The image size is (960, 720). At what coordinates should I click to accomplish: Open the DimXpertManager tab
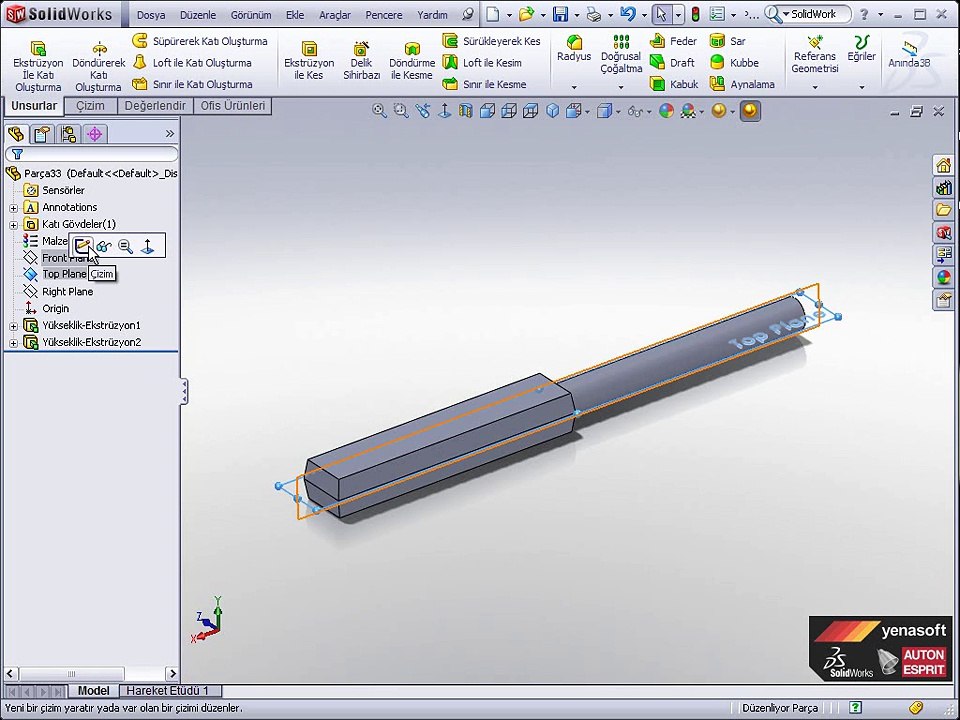tap(95, 133)
